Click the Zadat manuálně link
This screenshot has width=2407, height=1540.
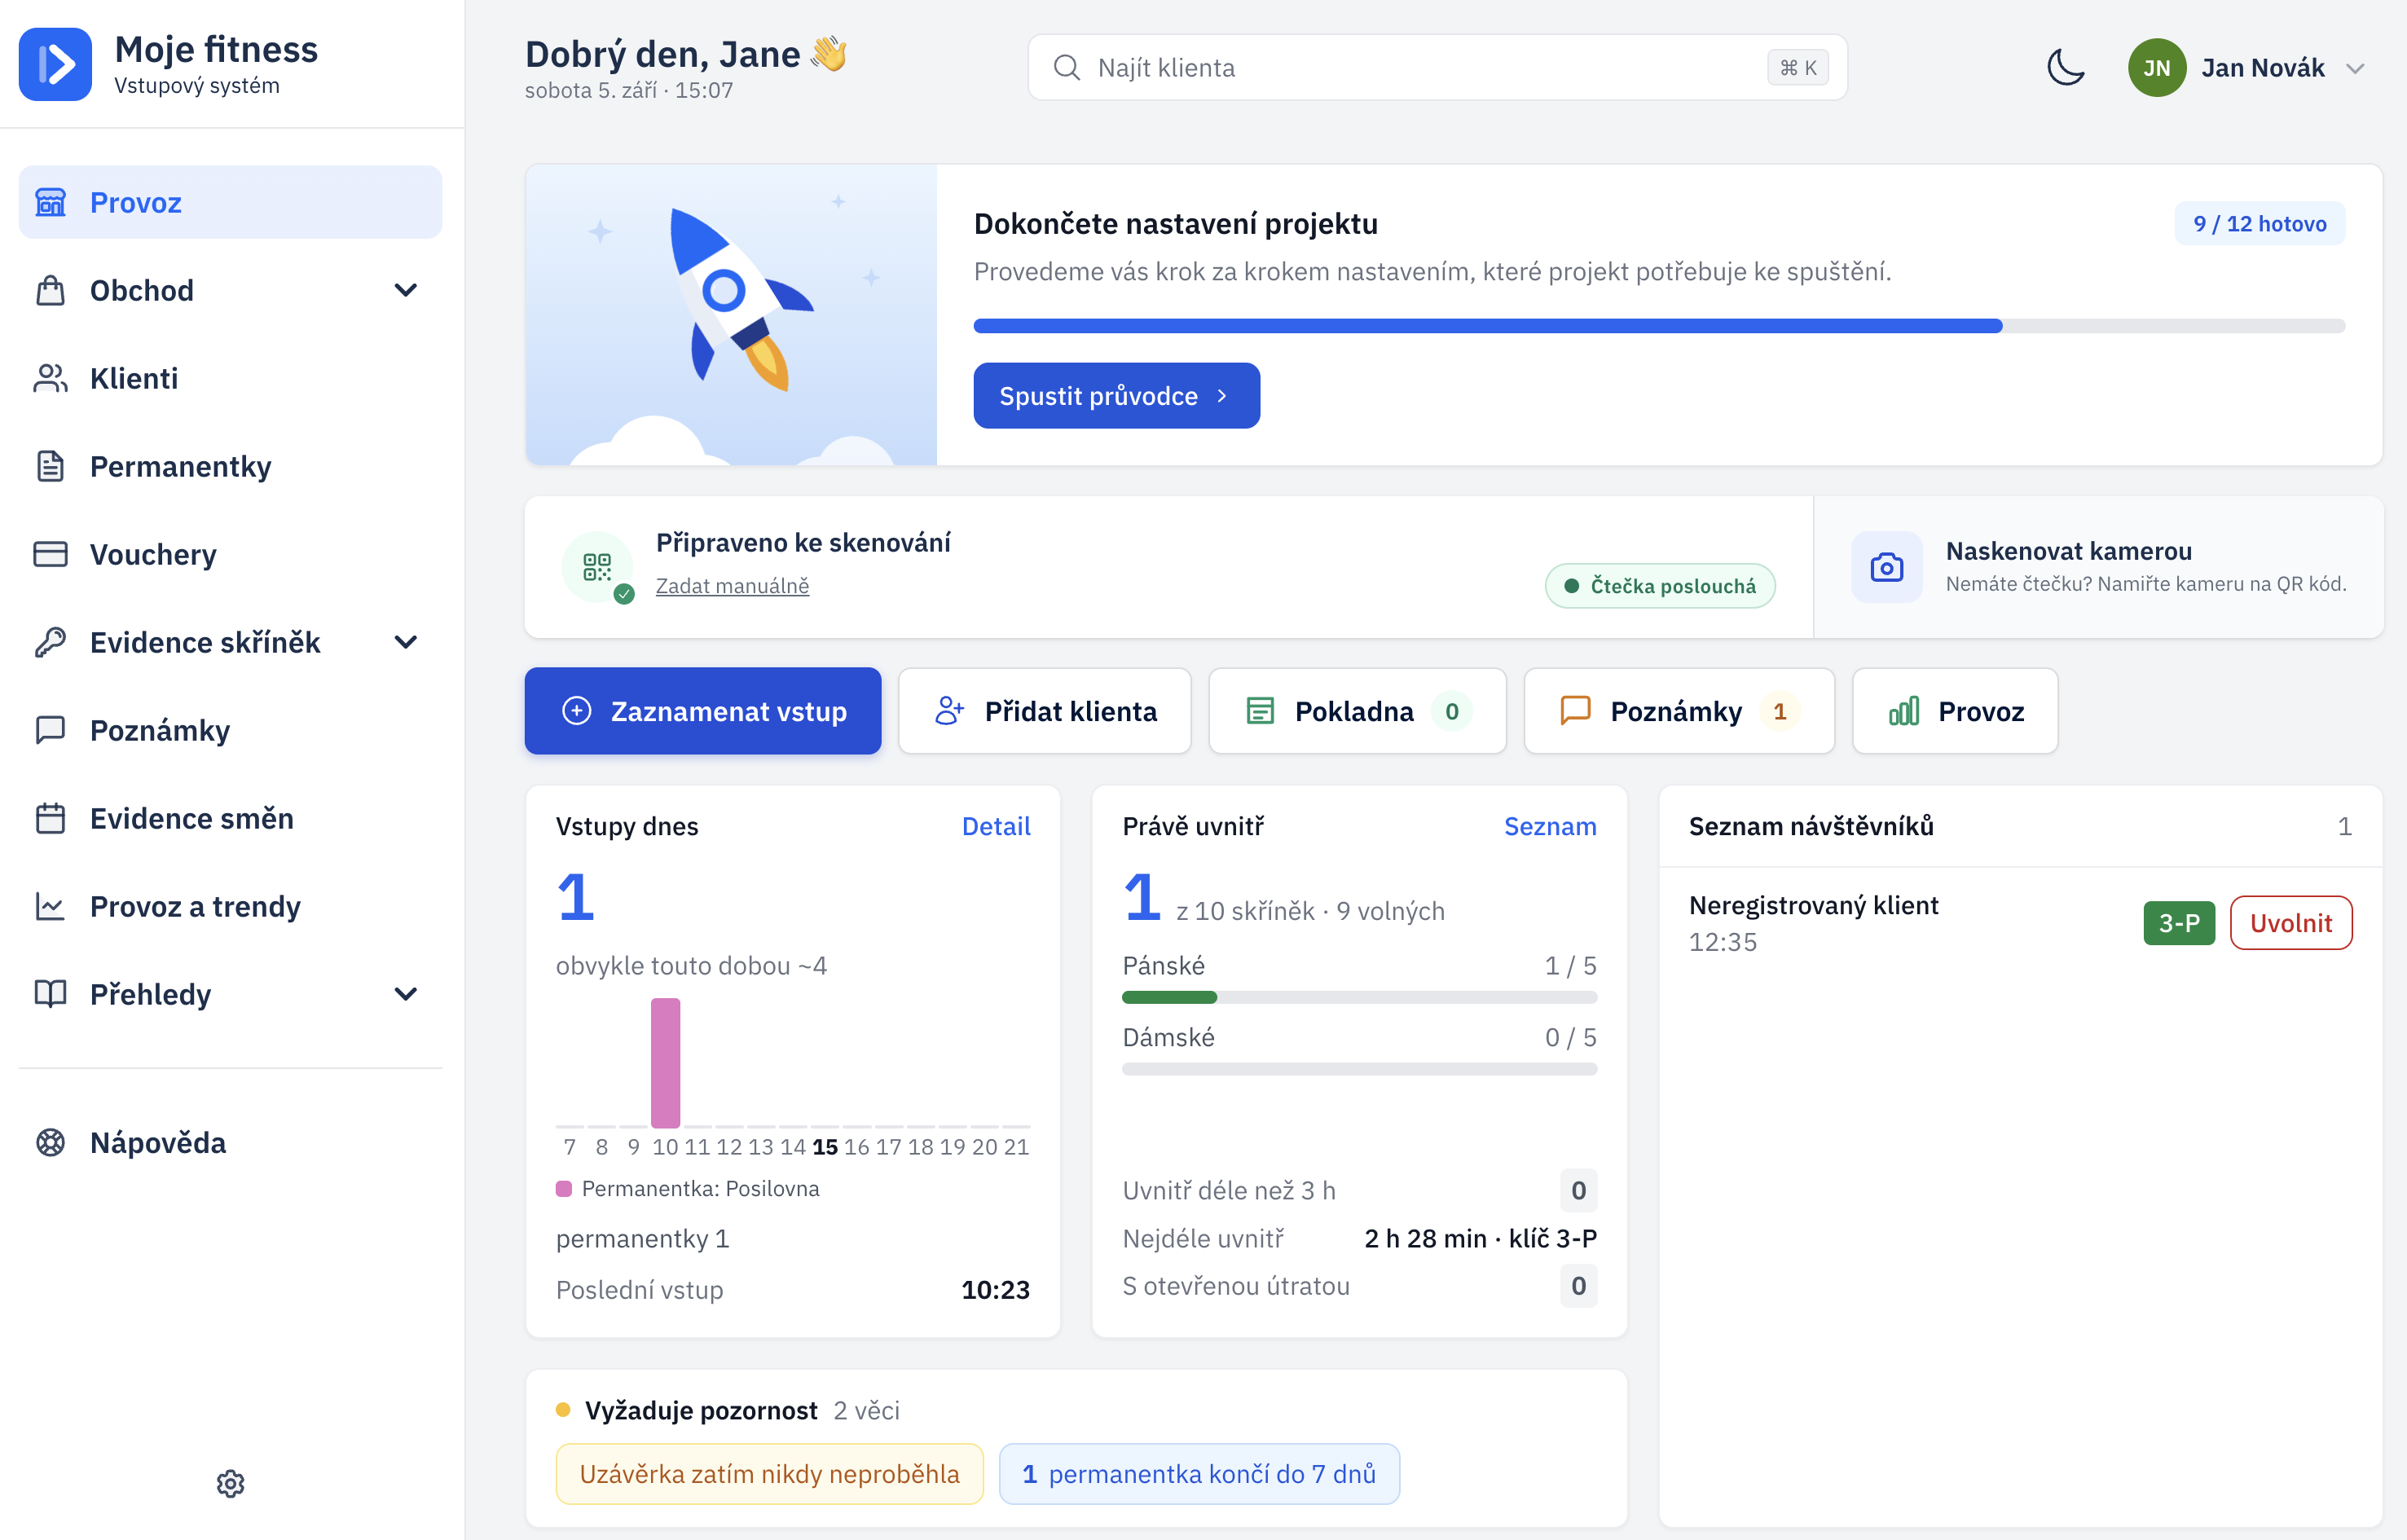tap(732, 586)
